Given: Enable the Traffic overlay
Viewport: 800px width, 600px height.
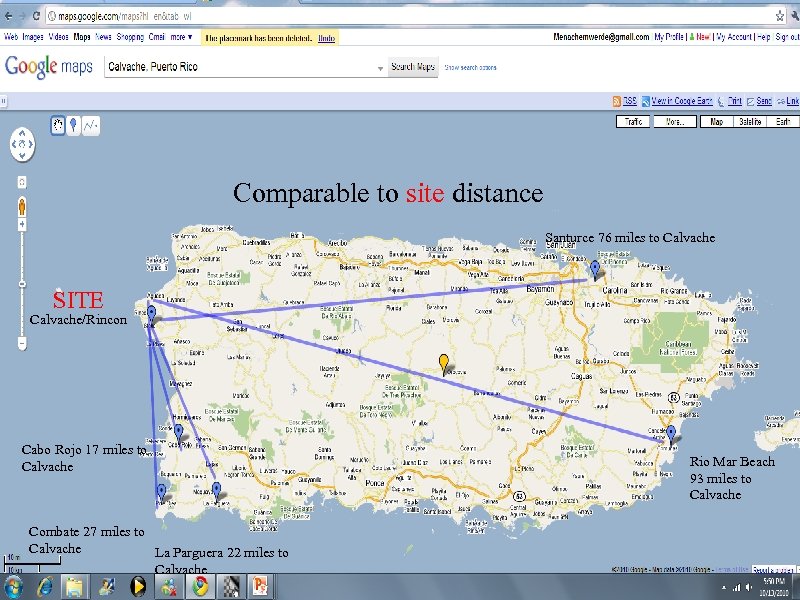Looking at the screenshot, I should [632, 121].
